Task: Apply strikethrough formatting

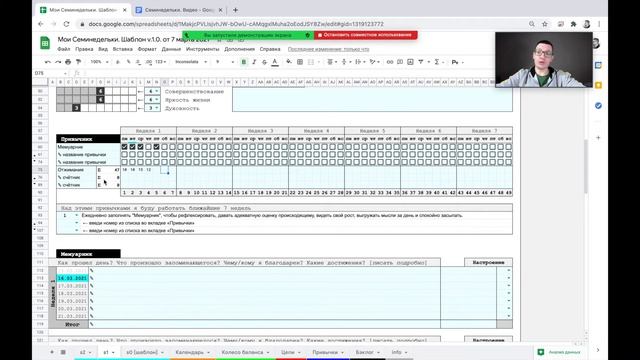Action: (264, 62)
